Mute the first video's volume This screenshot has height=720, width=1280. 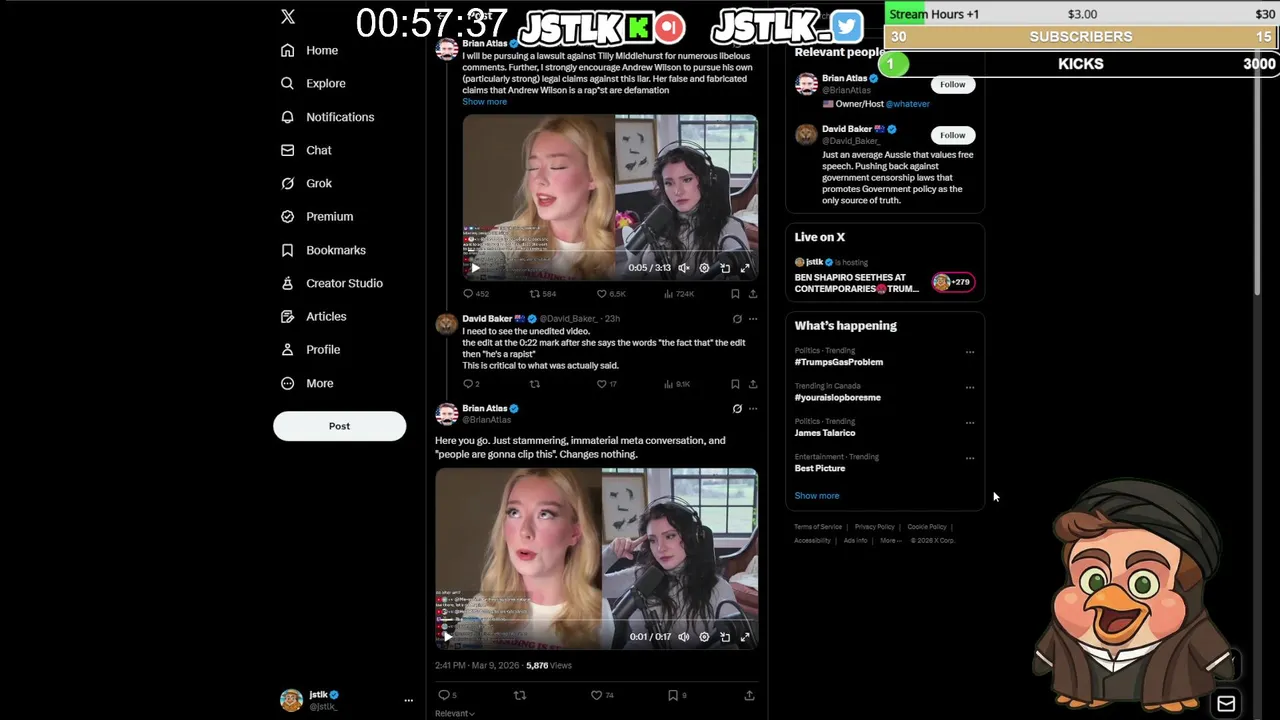tap(684, 268)
